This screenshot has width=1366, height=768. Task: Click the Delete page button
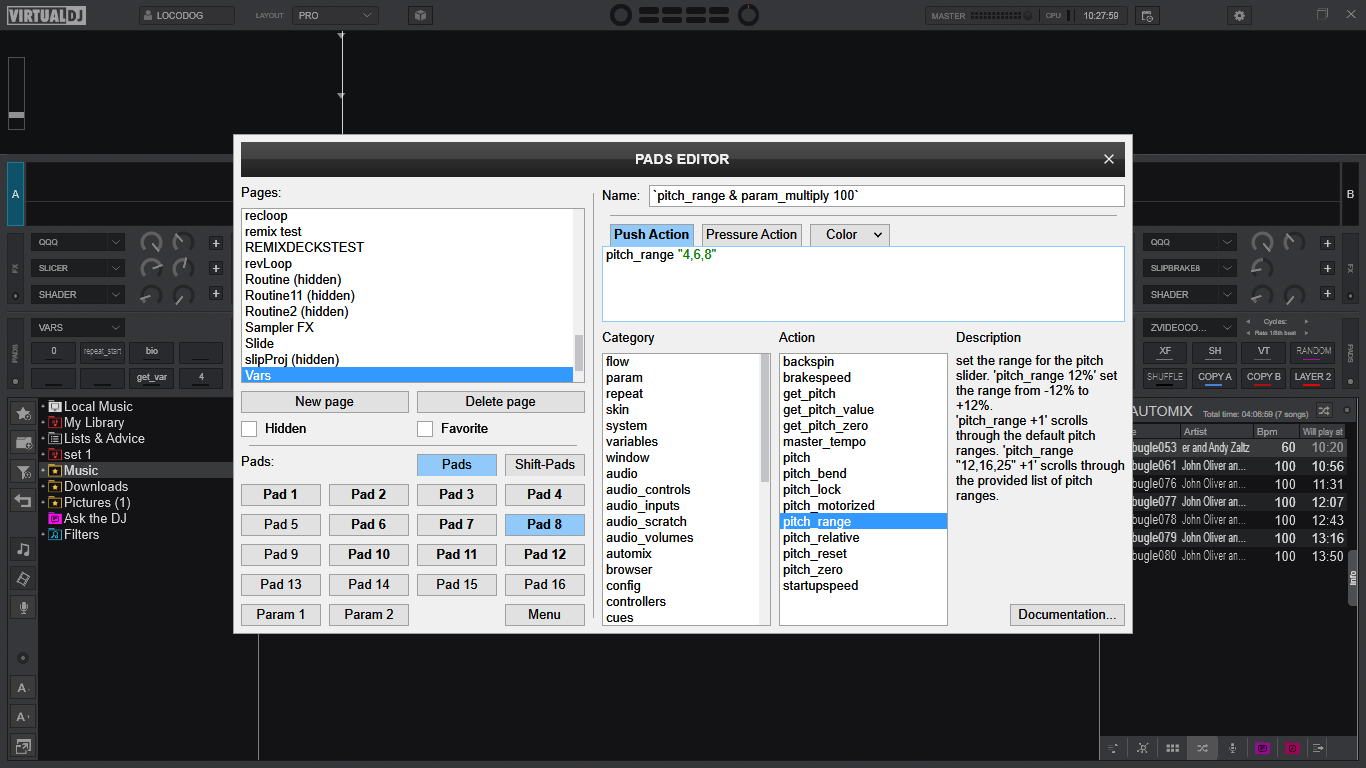click(500, 402)
